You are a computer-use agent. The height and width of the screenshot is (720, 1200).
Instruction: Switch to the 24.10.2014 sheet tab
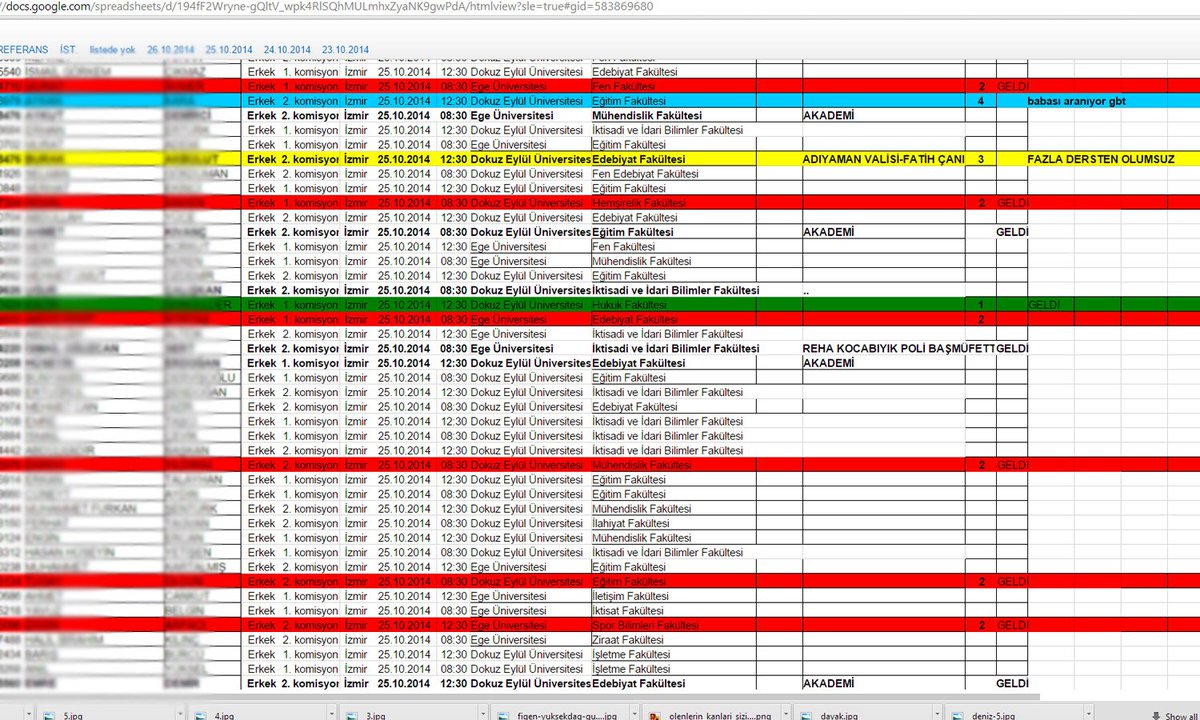(288, 49)
